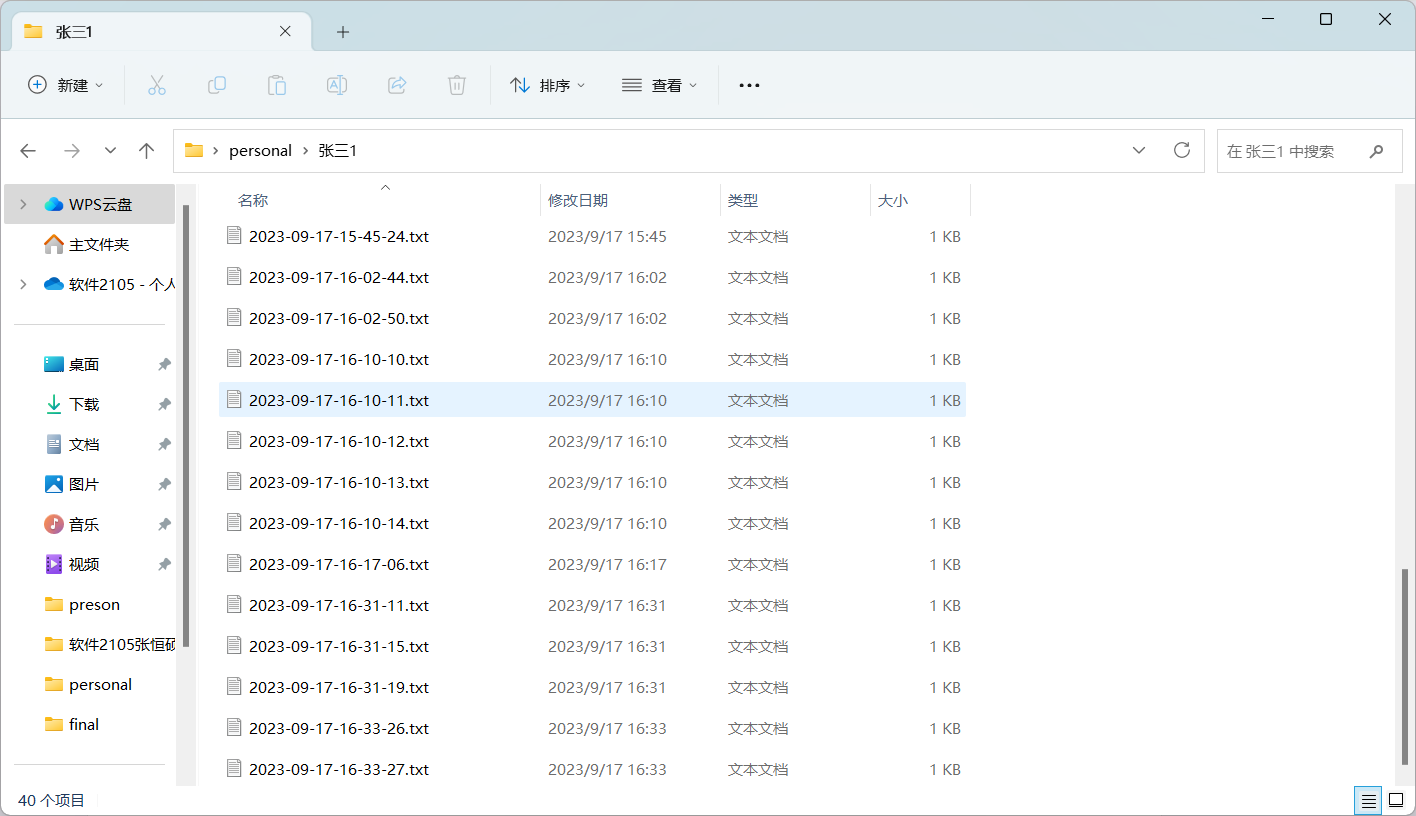Click file icon of 2023-09-17-16-31-11.txt

pyautogui.click(x=235, y=605)
